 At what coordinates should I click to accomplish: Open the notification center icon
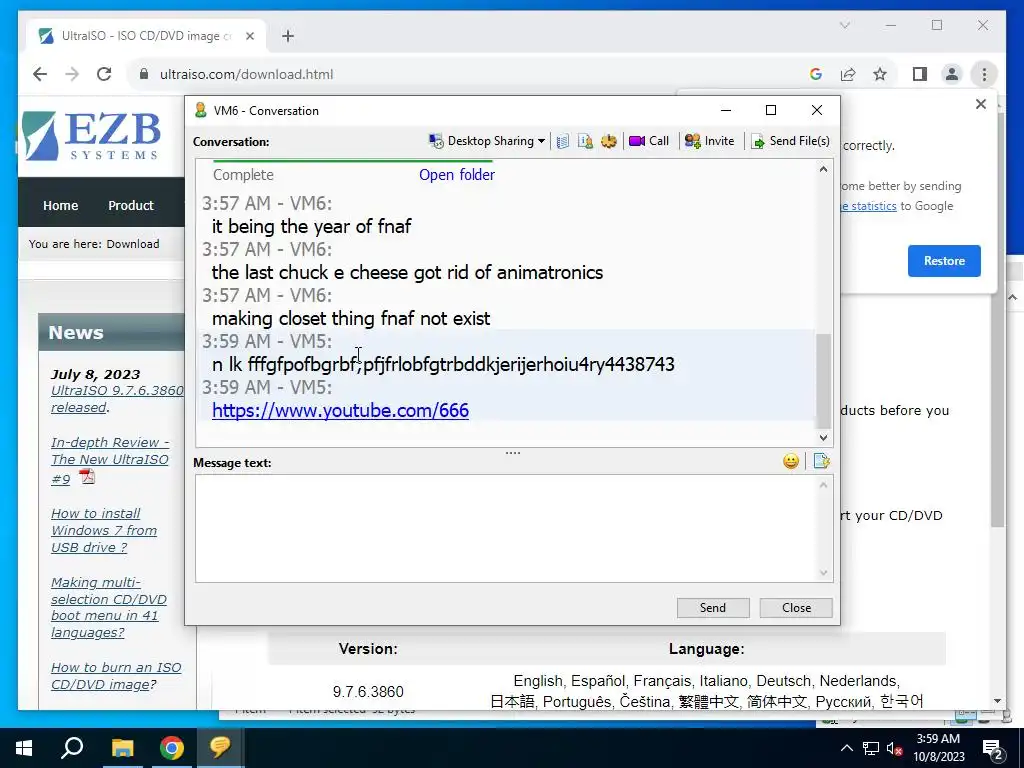(x=993, y=748)
